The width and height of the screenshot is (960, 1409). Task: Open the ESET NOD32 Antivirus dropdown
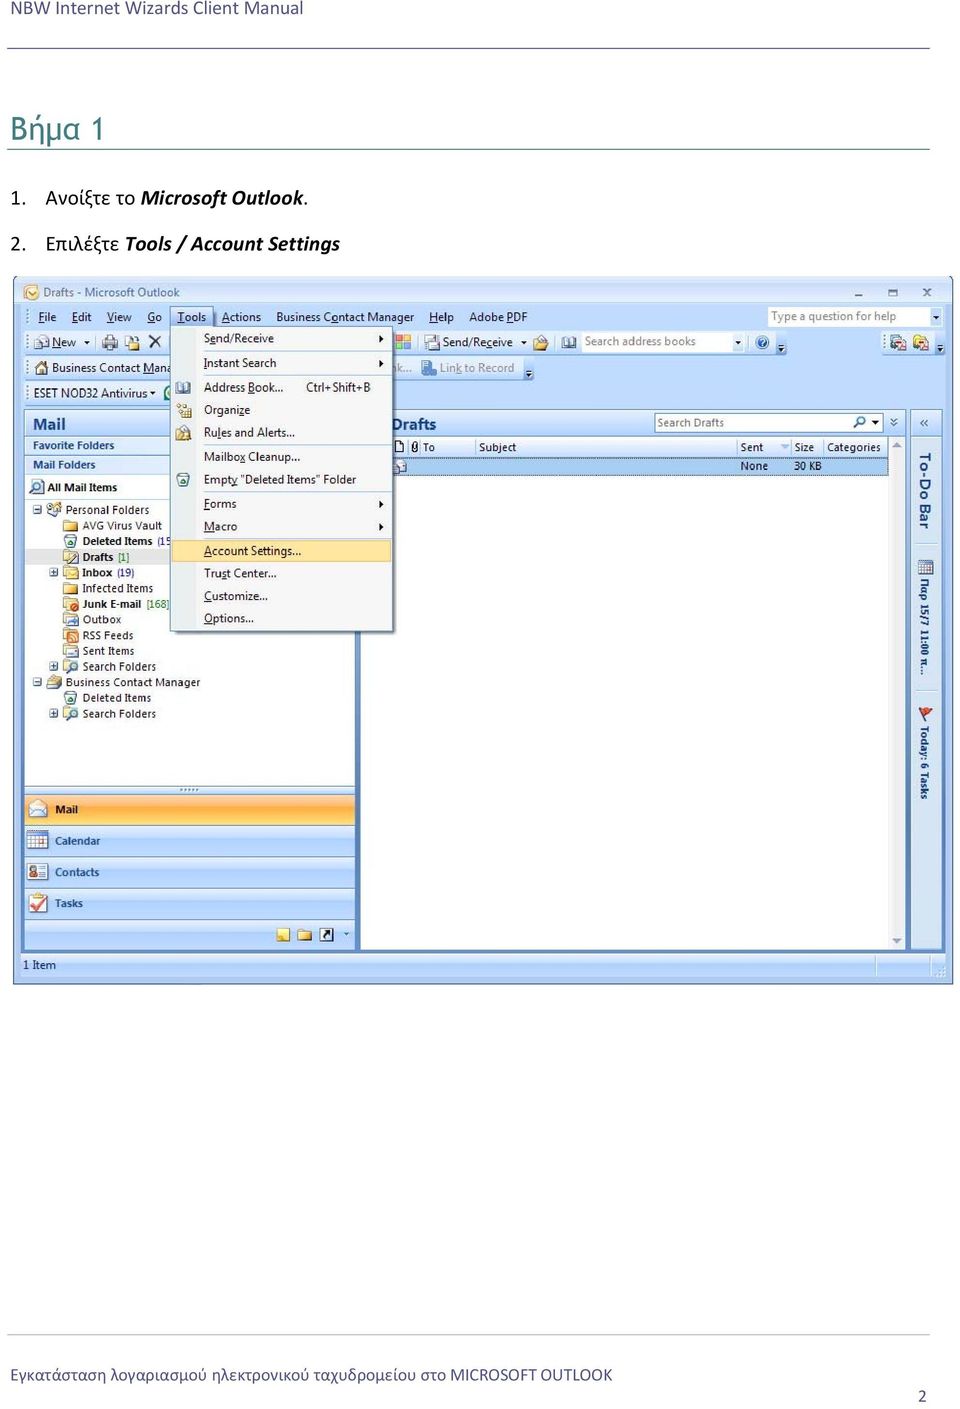pyautogui.click(x=153, y=393)
